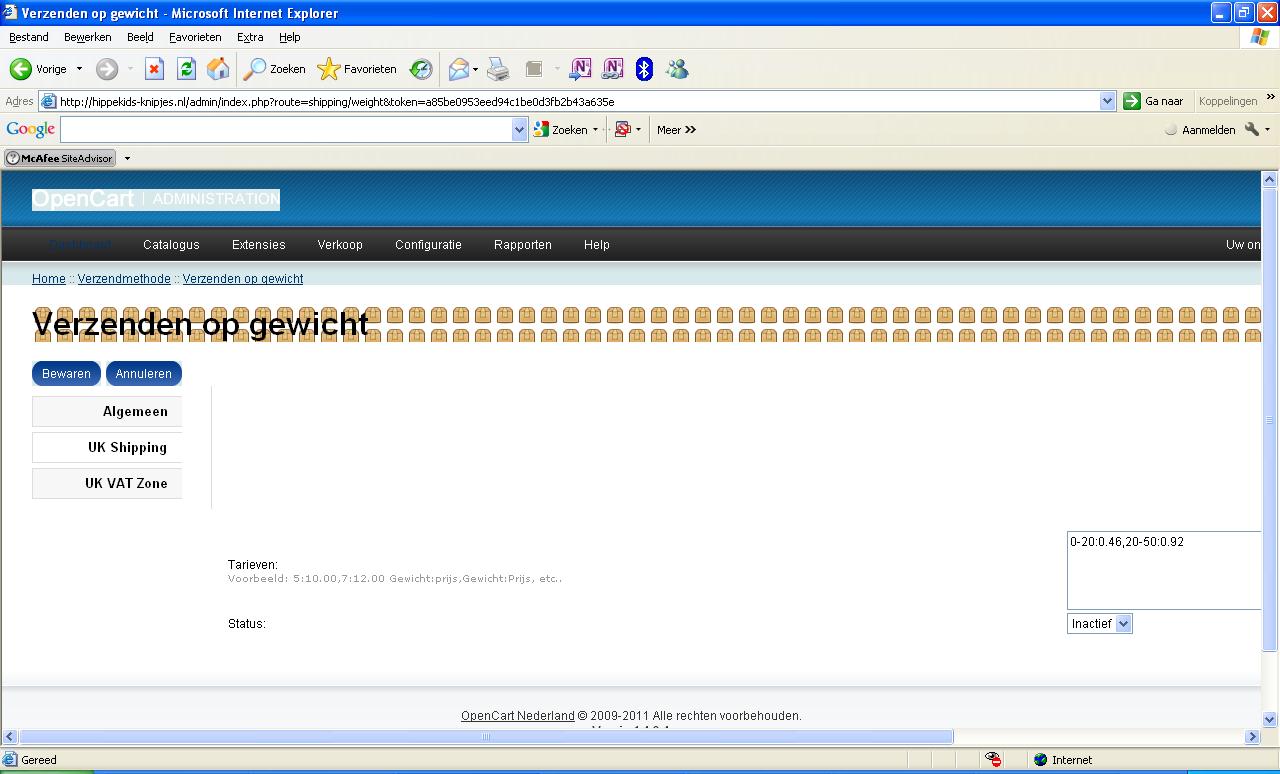Open the Extra menu

(250, 37)
